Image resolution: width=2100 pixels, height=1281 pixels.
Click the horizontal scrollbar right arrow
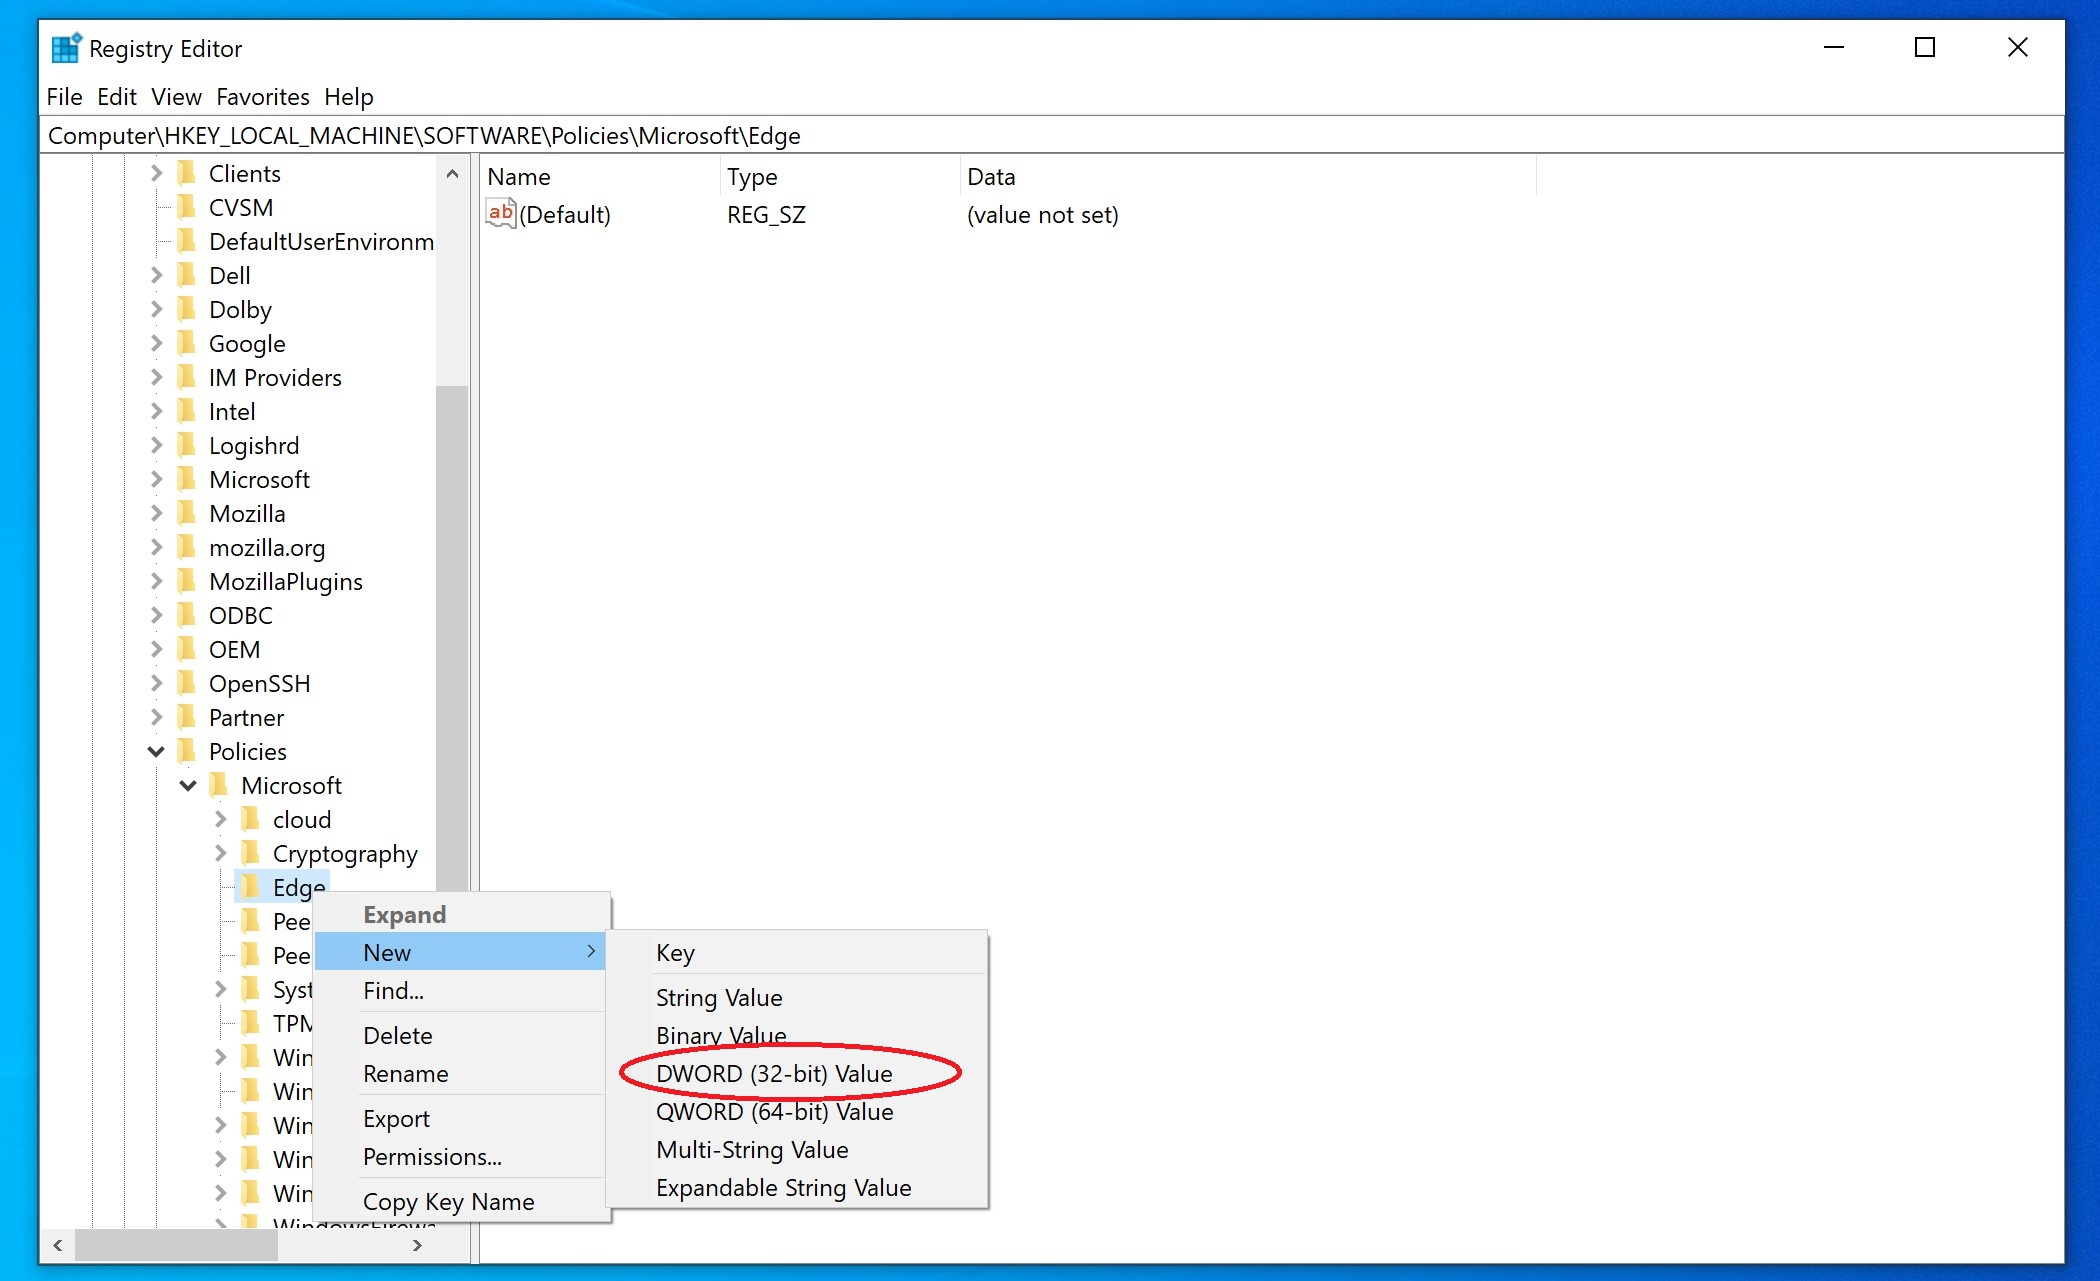click(x=417, y=1245)
